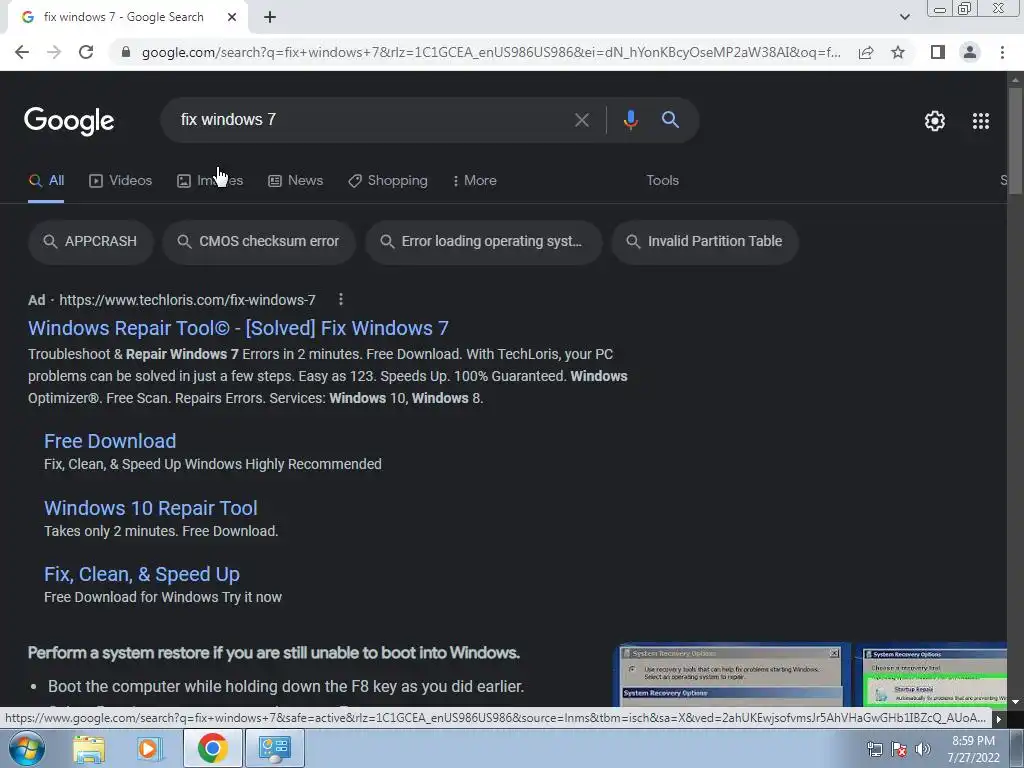Open Chrome's three-dot menu
This screenshot has width=1024, height=768.
(x=1002, y=52)
